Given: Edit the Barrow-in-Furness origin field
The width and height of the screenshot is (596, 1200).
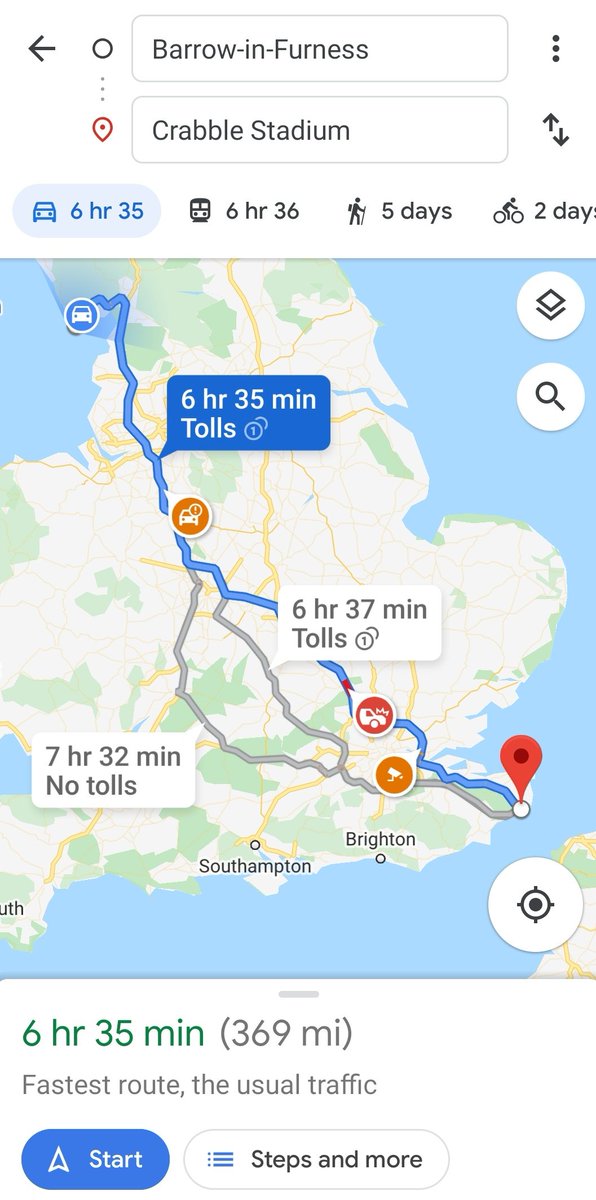Looking at the screenshot, I should [x=320, y=49].
